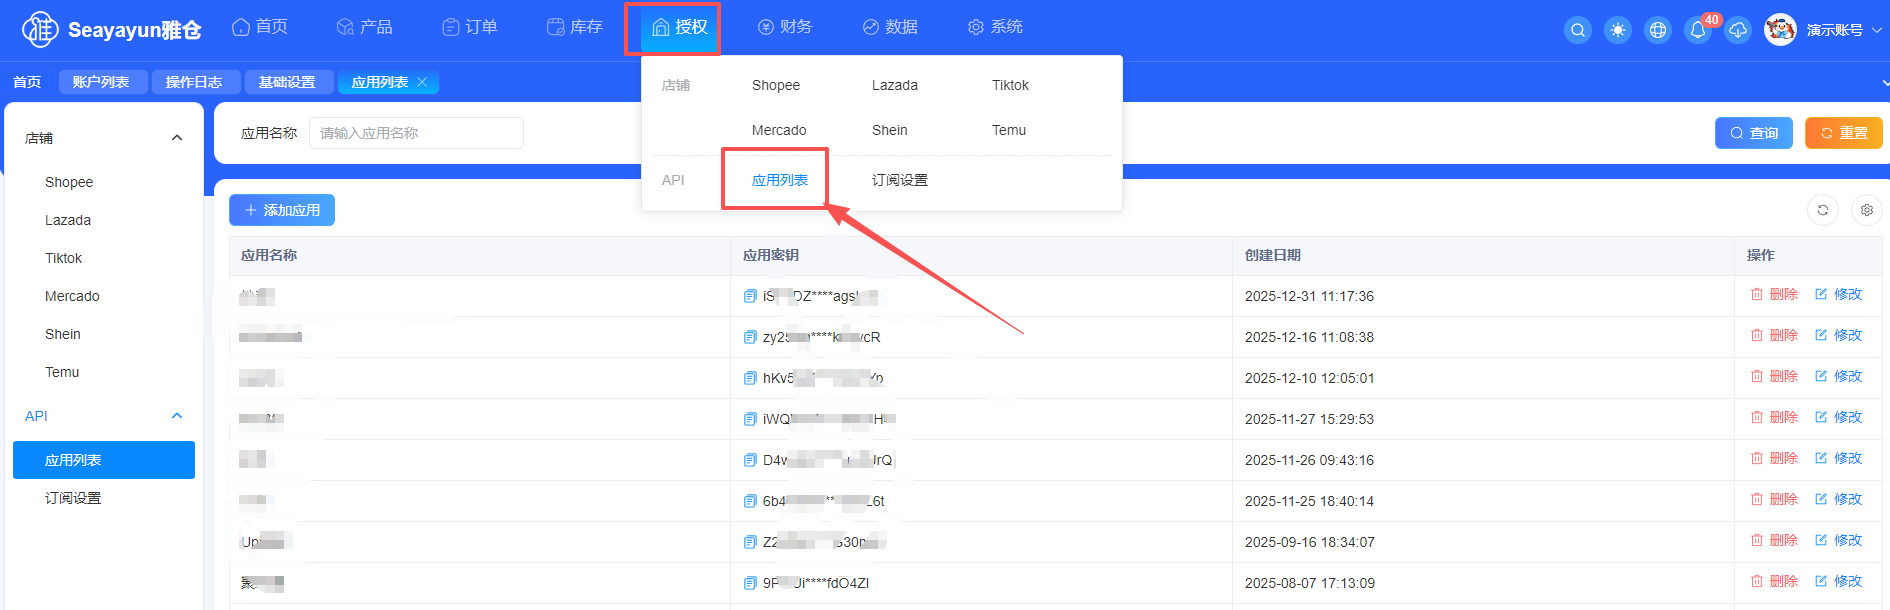Copy app key in 2025-12-16 row
The height and width of the screenshot is (610, 1890).
[x=750, y=337]
